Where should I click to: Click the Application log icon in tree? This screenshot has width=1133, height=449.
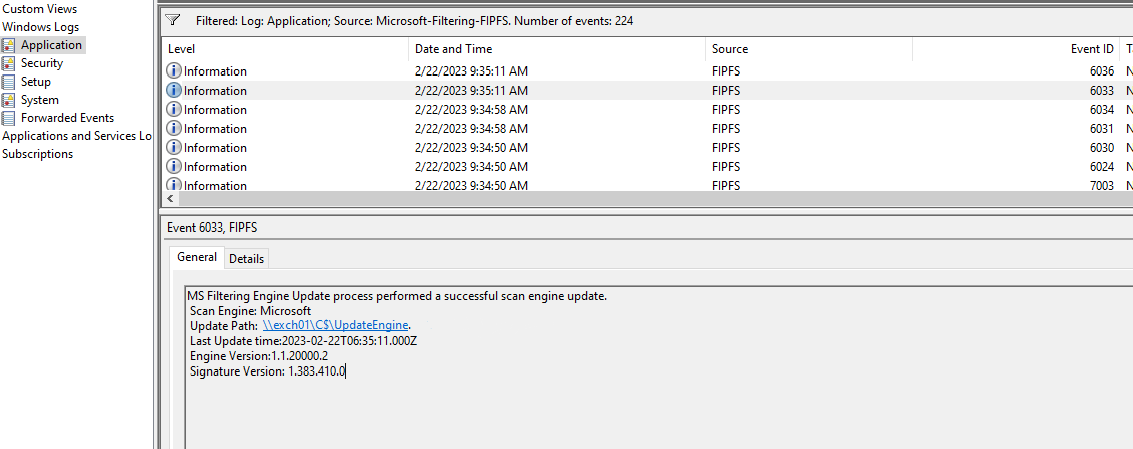click(8, 45)
